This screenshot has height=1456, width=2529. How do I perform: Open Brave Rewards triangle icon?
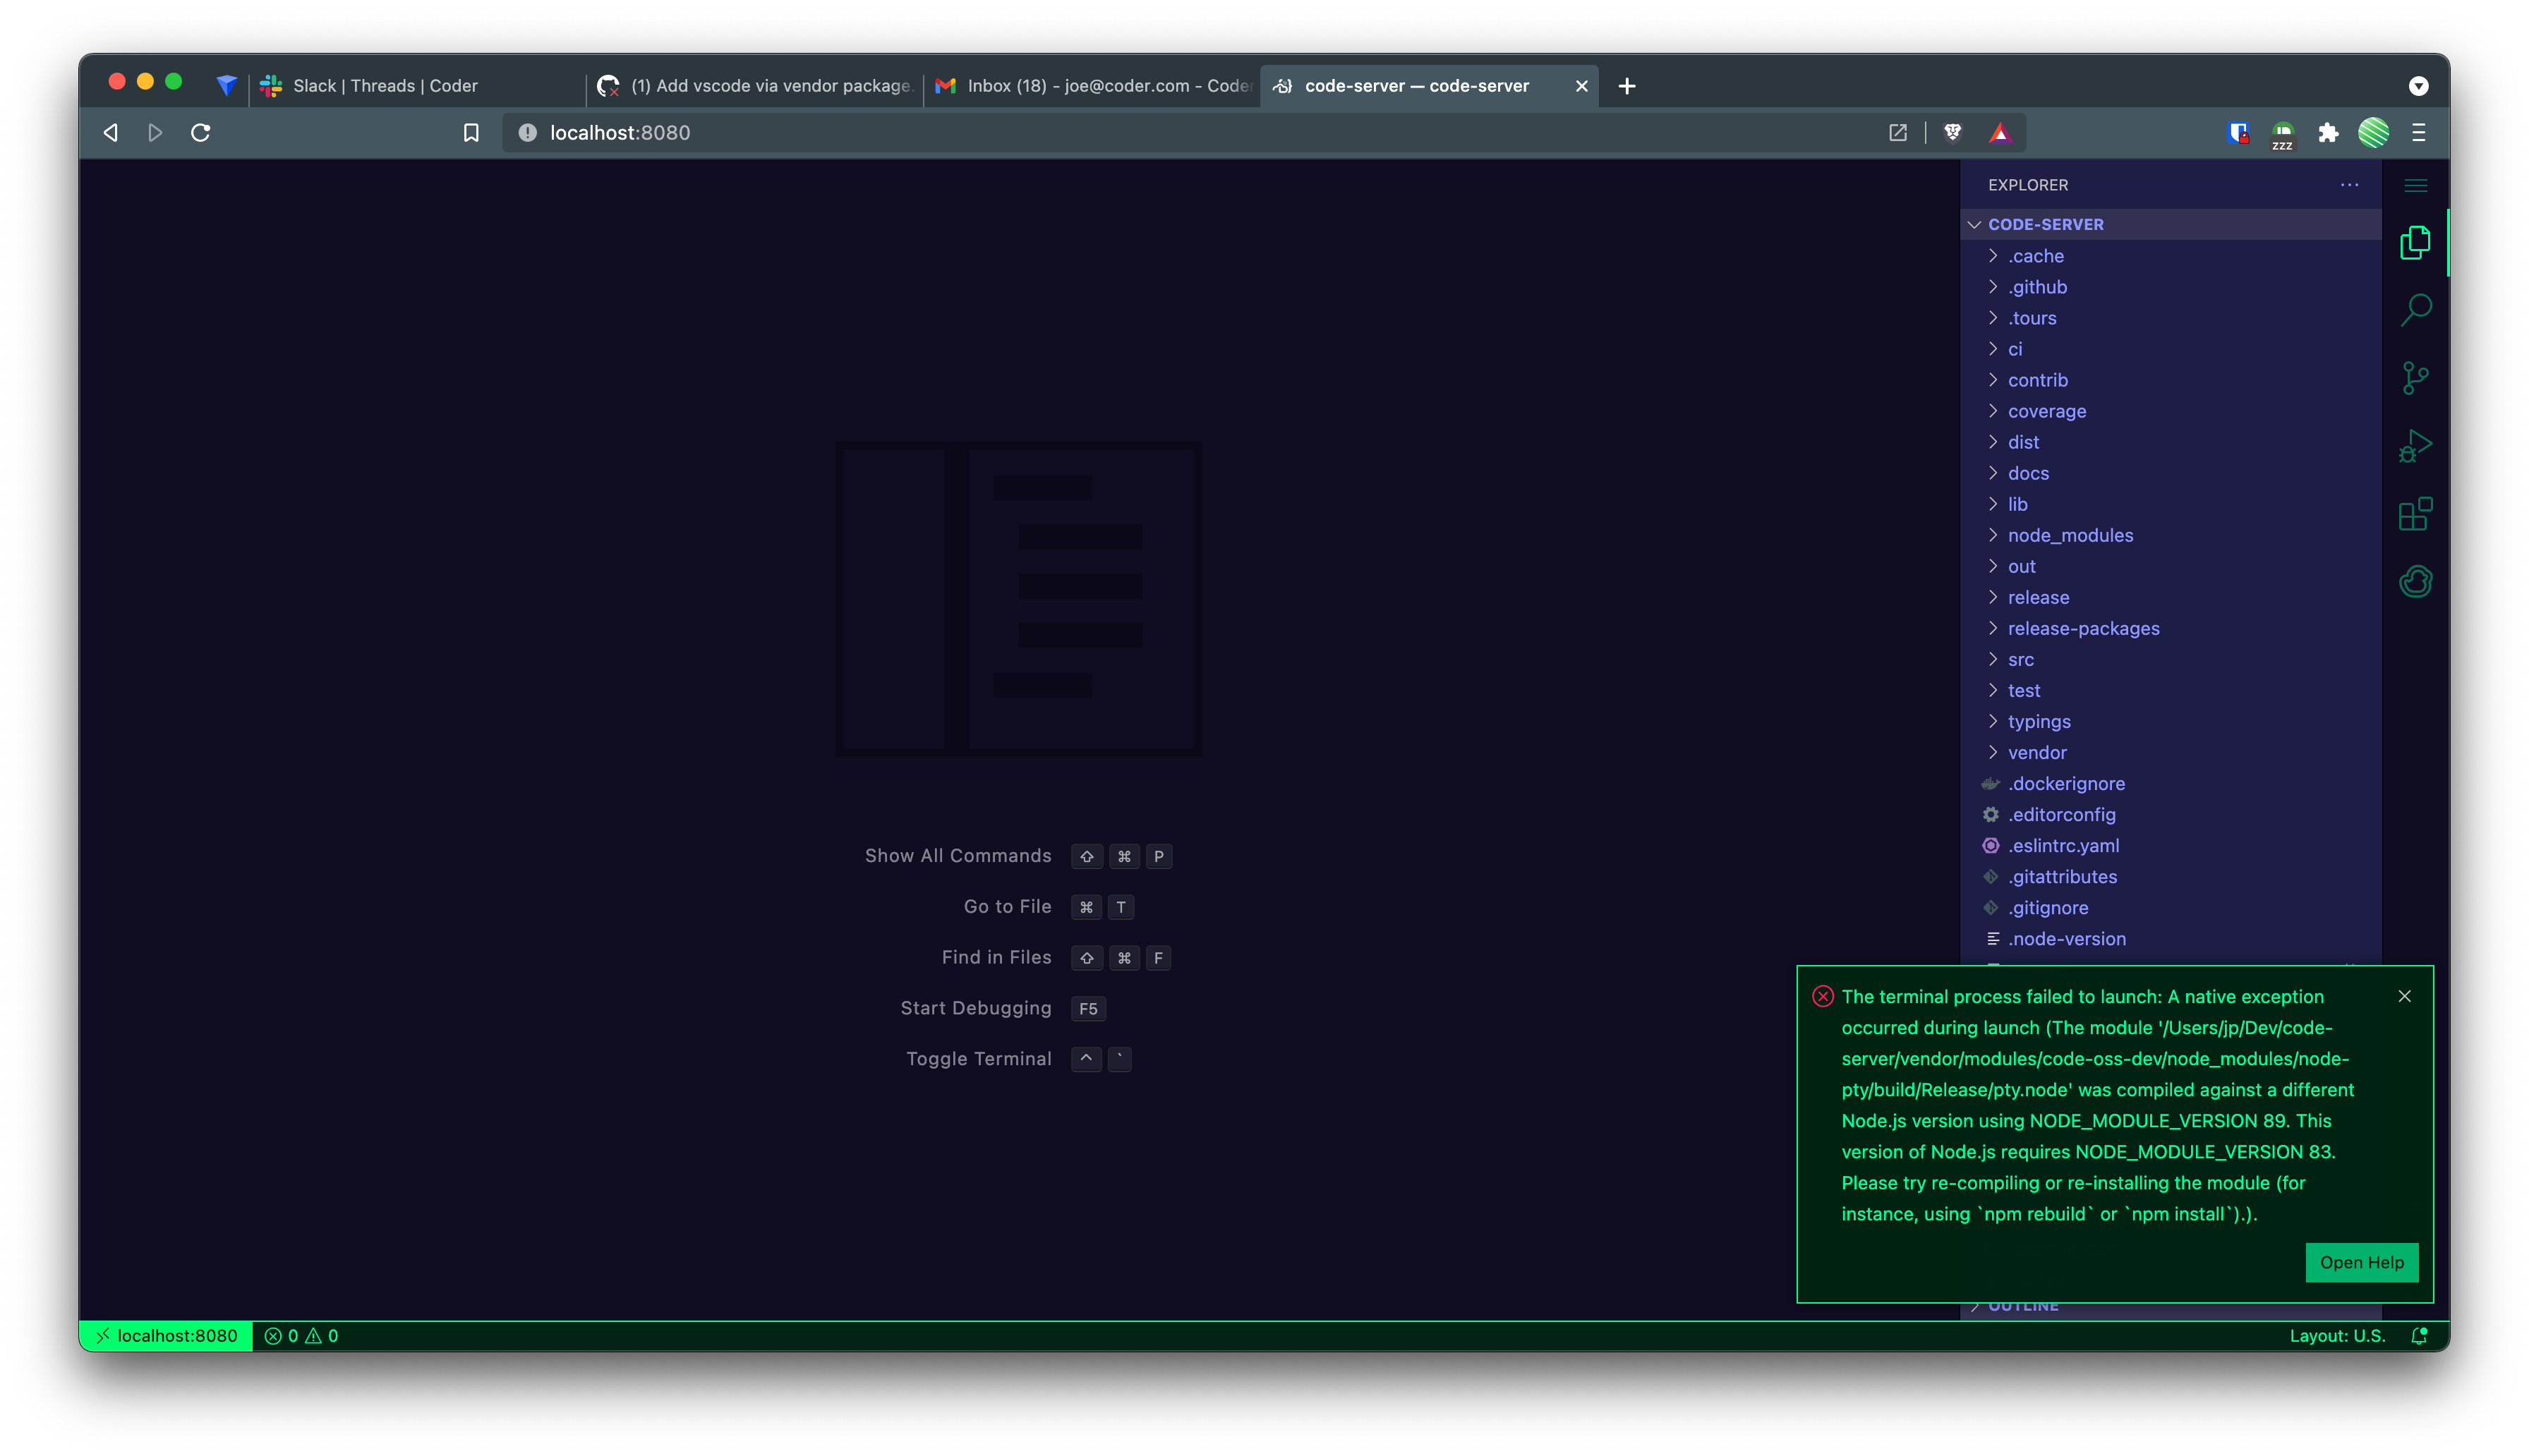click(x=1999, y=133)
